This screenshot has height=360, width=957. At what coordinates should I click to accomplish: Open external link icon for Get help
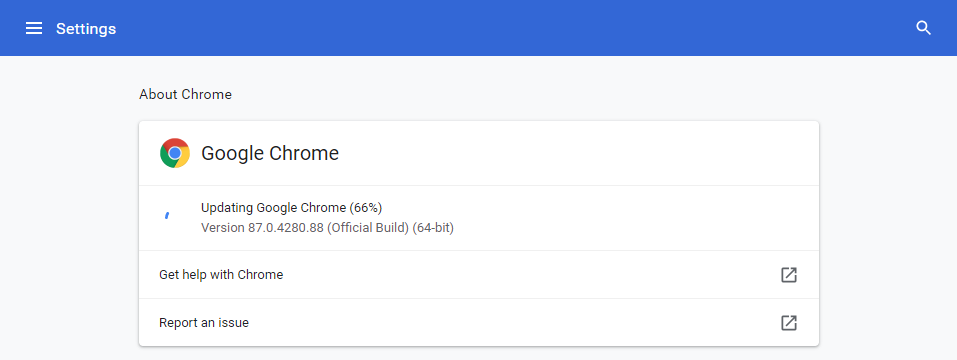[x=789, y=275]
